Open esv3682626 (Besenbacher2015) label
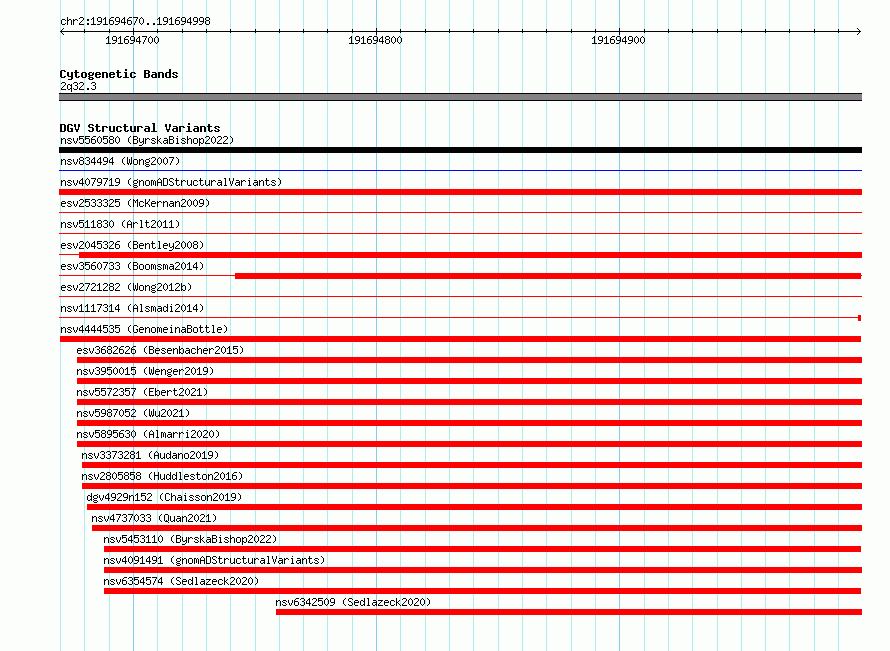 tap(160, 350)
